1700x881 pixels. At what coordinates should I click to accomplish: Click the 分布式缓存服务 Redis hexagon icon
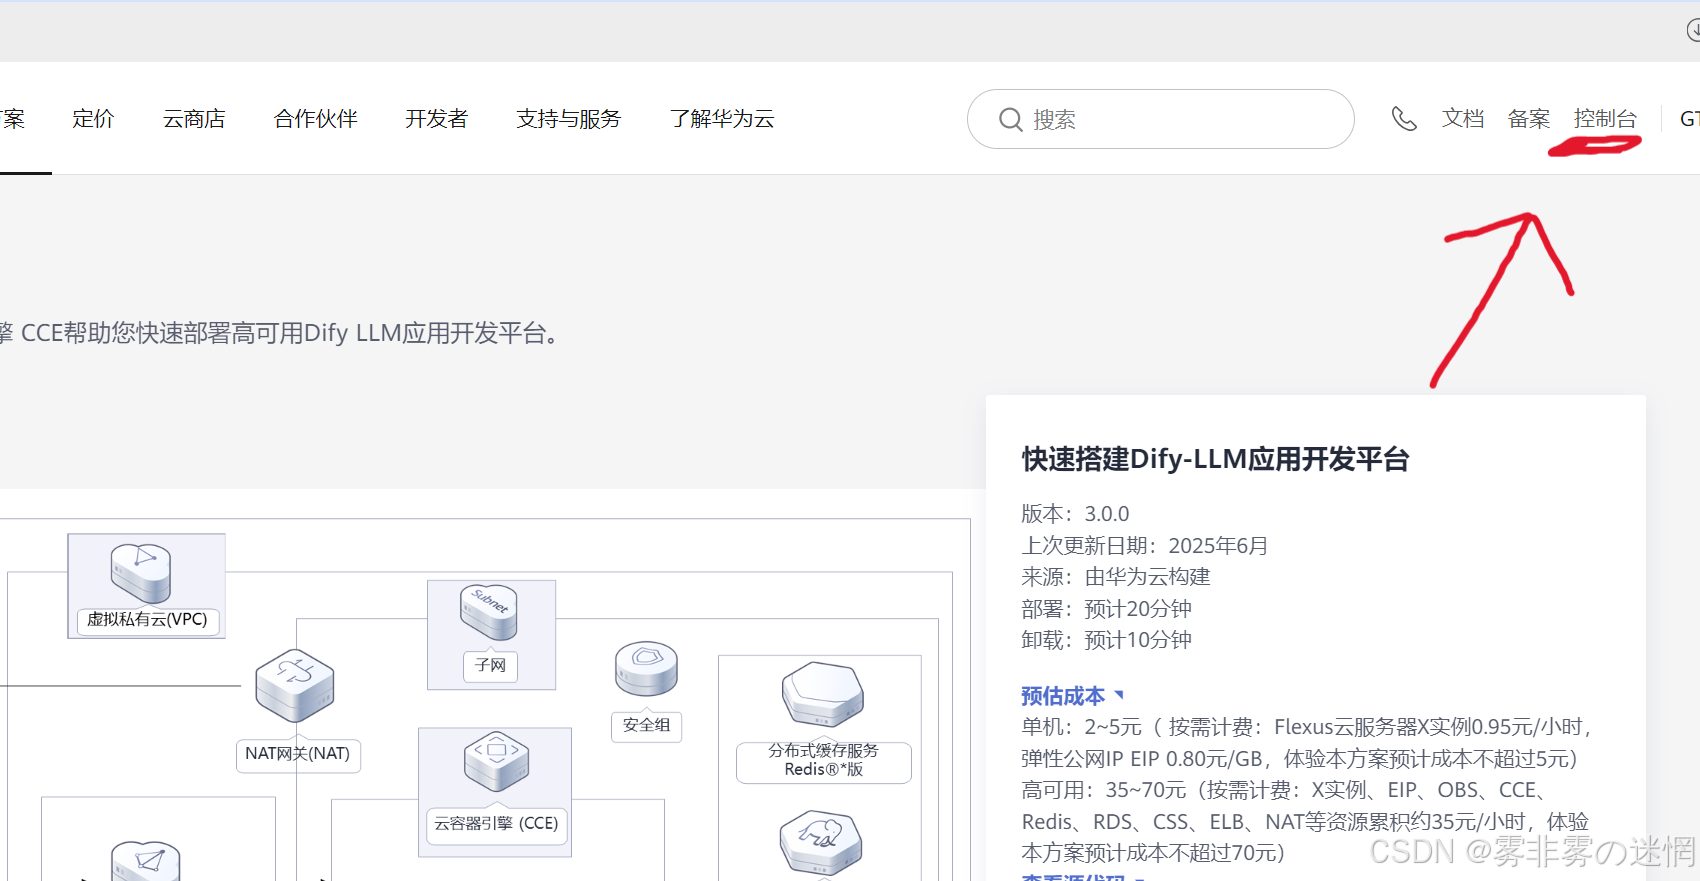tap(823, 695)
